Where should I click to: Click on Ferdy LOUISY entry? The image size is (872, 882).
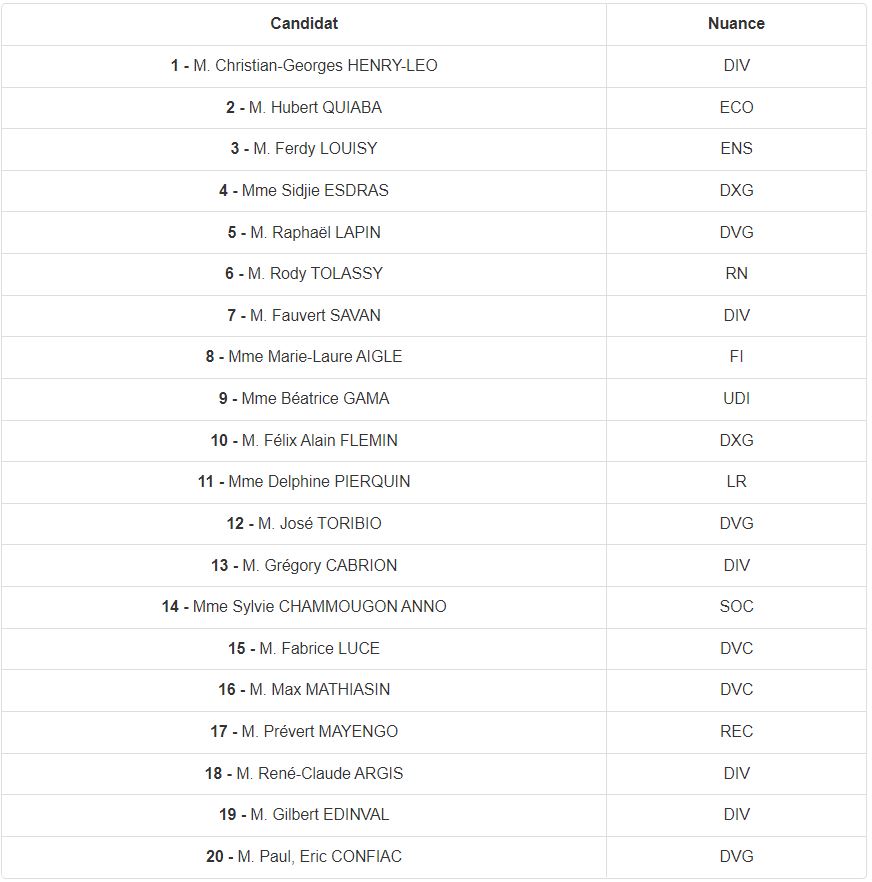304,148
